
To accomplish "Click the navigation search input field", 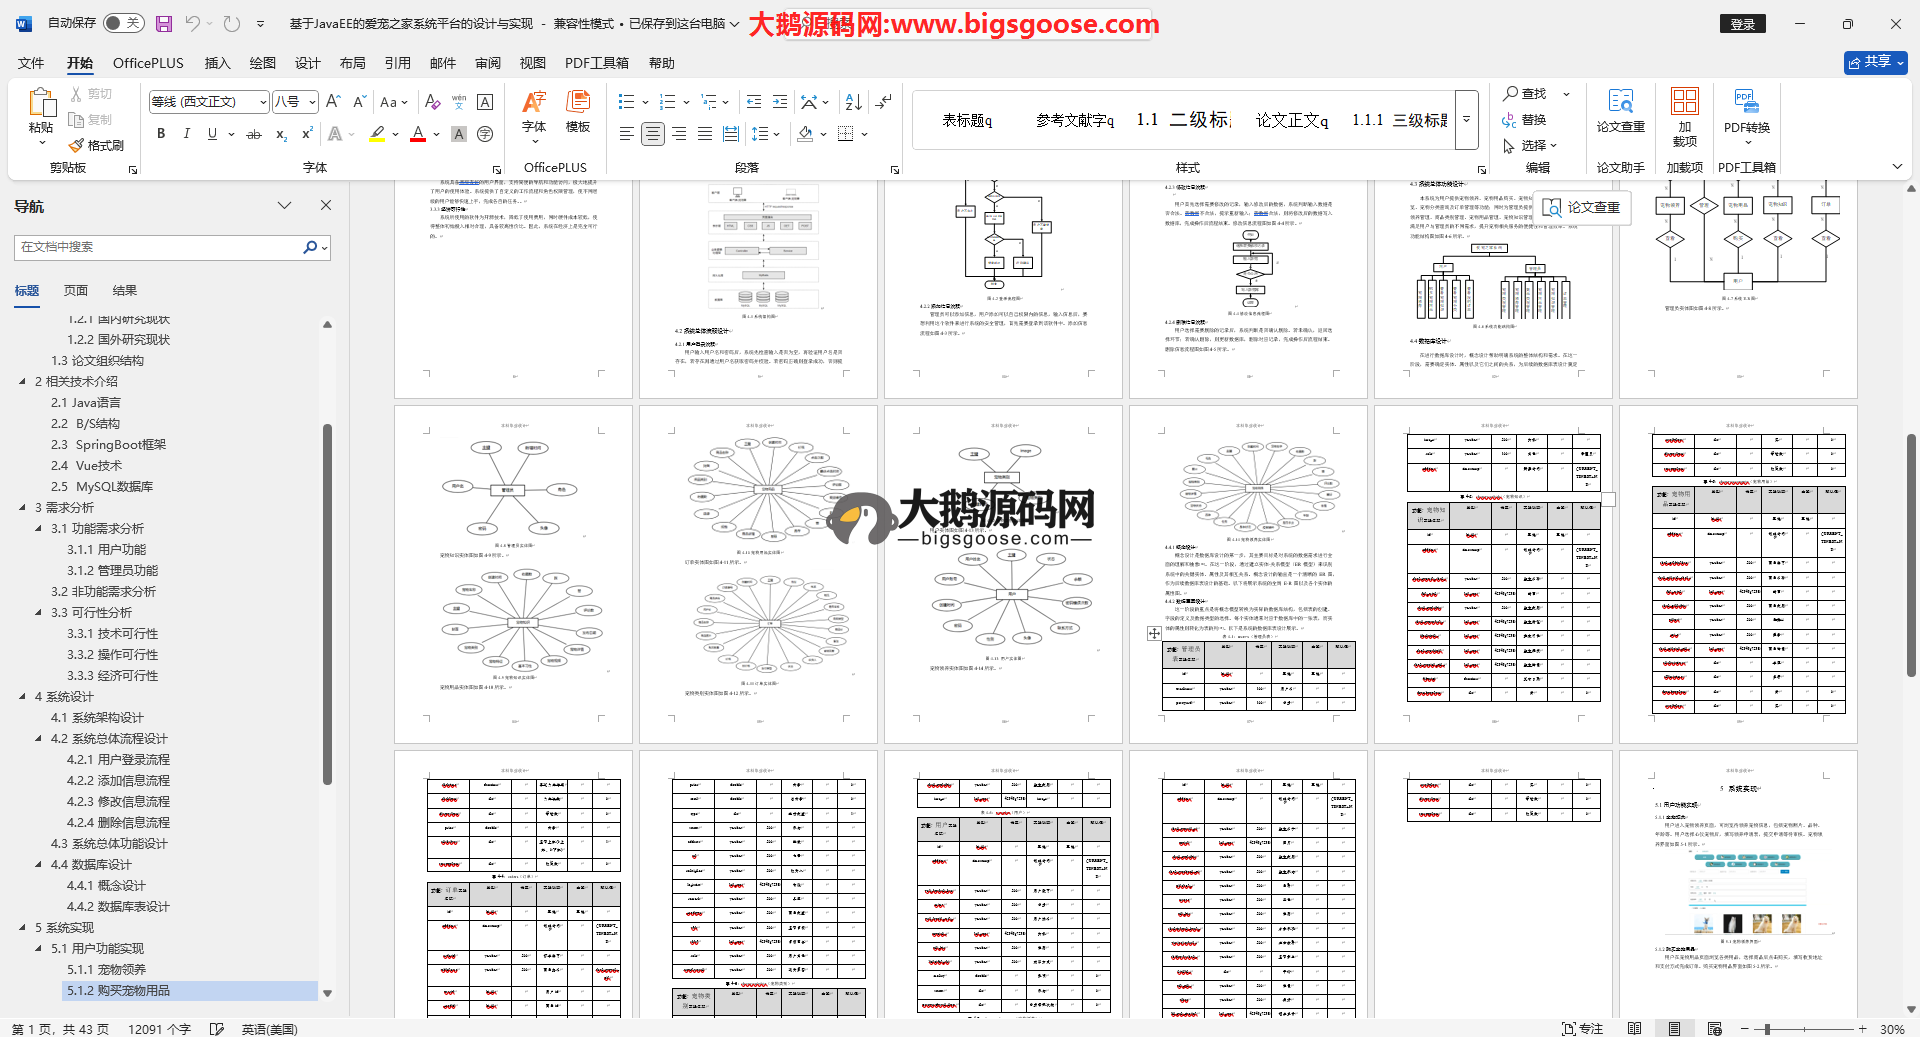I will (x=160, y=247).
